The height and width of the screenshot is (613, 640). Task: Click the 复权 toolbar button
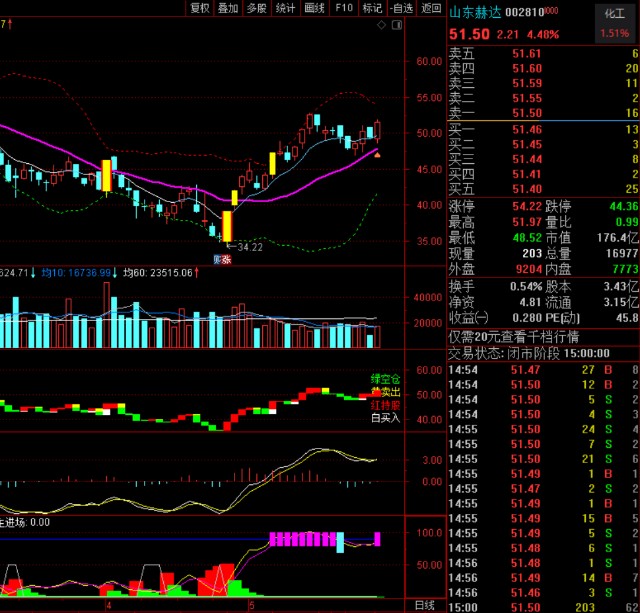[200, 8]
